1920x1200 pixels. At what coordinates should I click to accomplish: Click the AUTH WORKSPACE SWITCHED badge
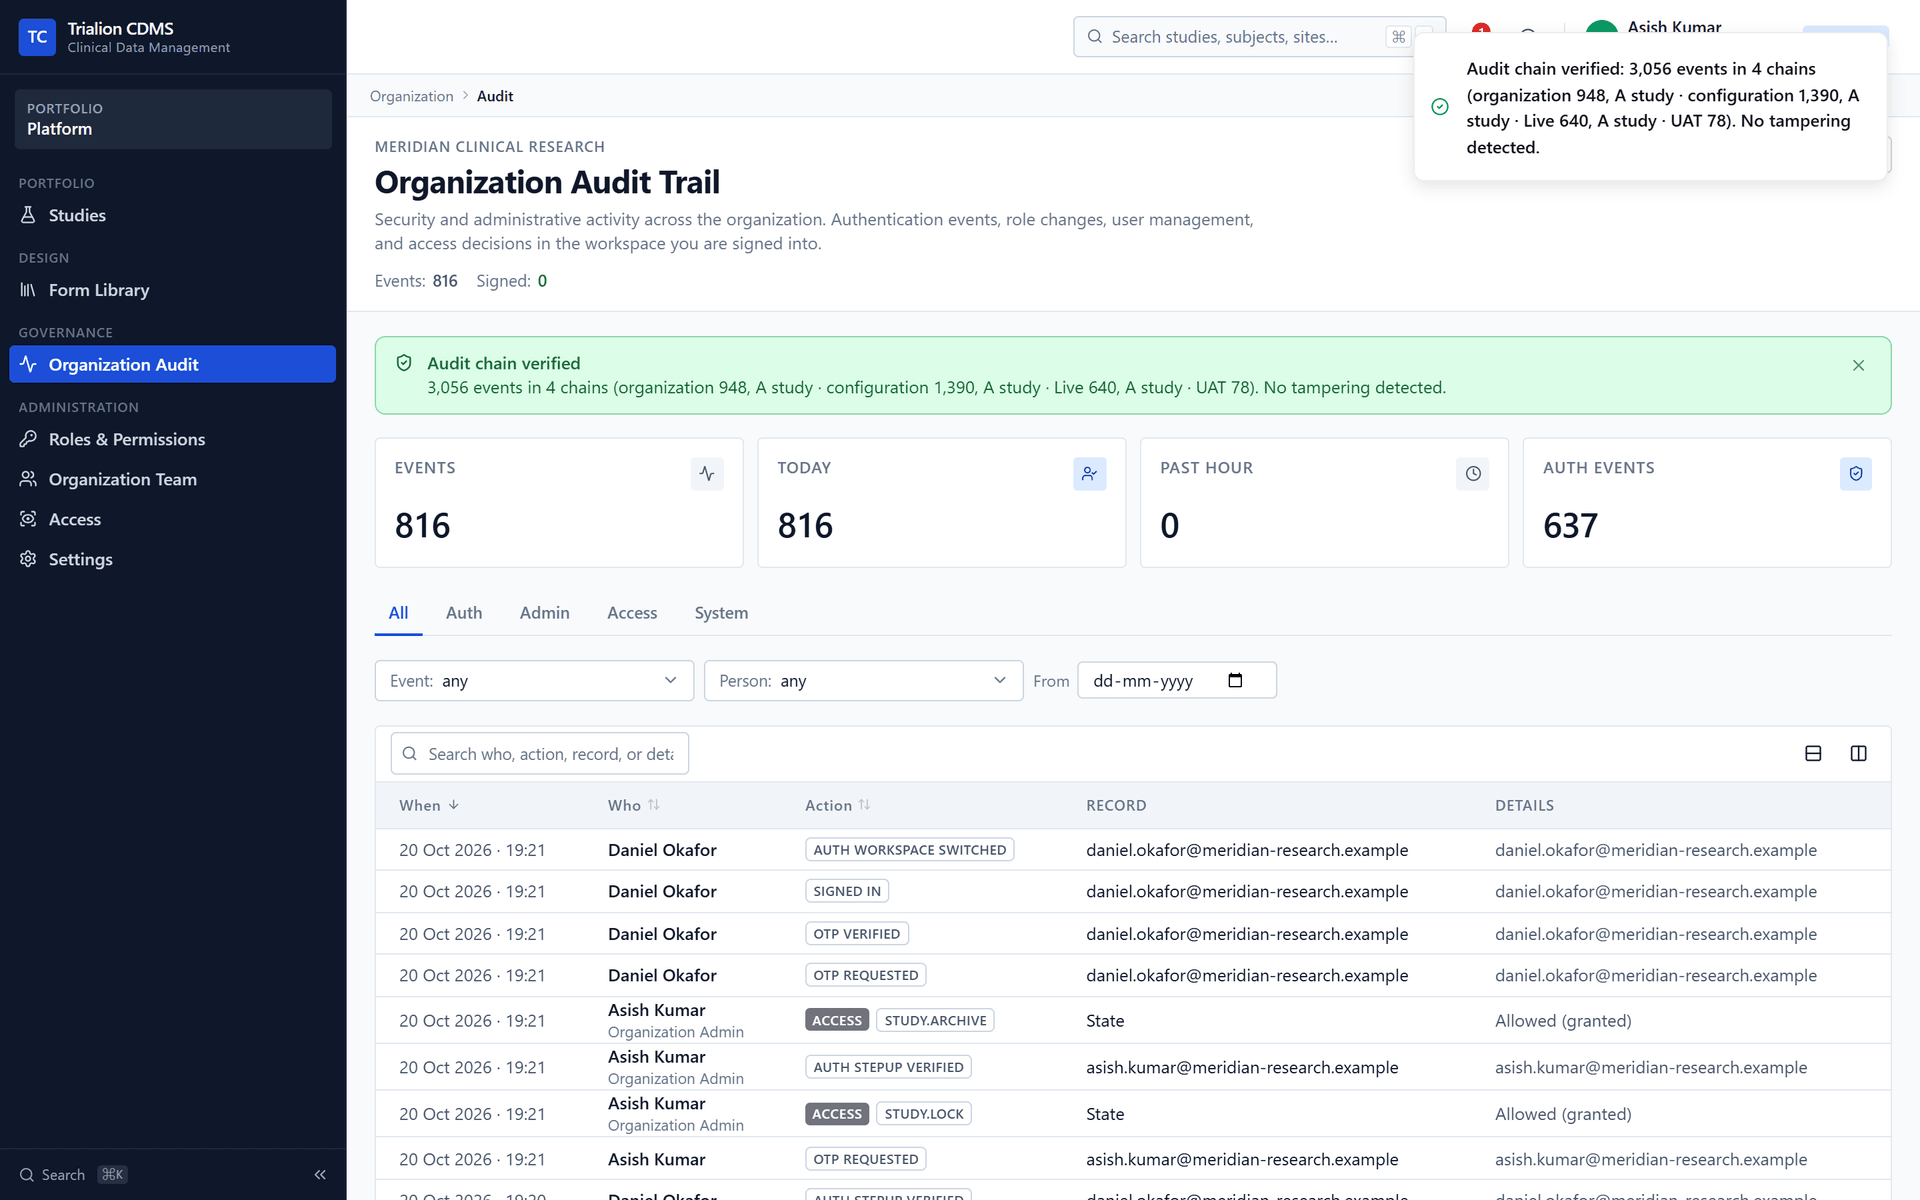pos(910,850)
